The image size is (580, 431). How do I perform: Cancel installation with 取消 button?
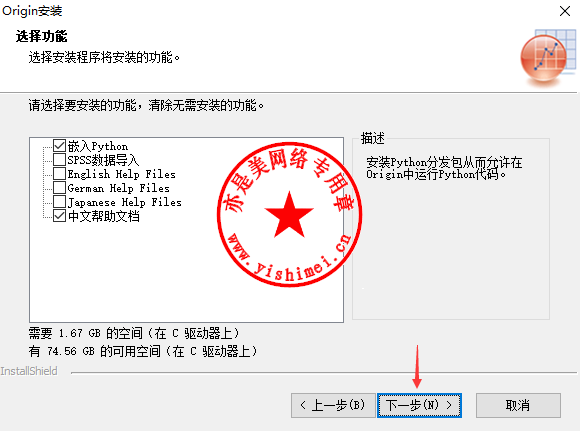click(518, 405)
